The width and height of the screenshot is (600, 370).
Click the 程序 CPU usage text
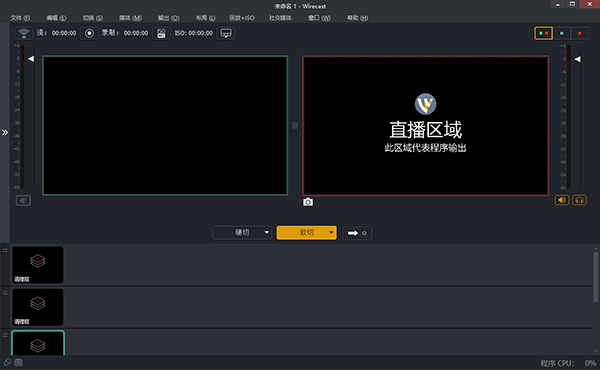point(568,363)
